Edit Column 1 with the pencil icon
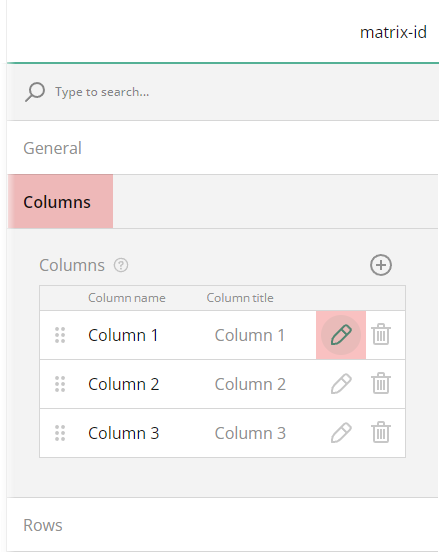This screenshot has width=439, height=552. [341, 335]
